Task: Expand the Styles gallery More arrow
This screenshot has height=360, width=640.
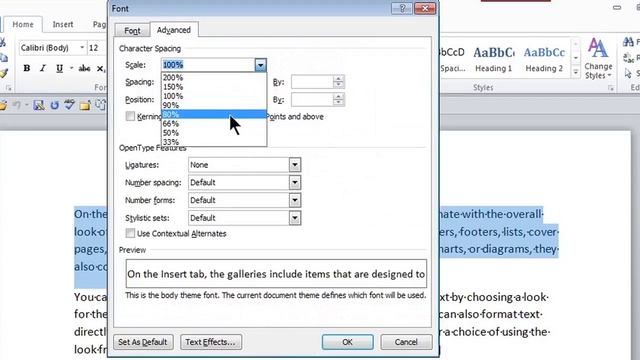Action: click(x=576, y=73)
